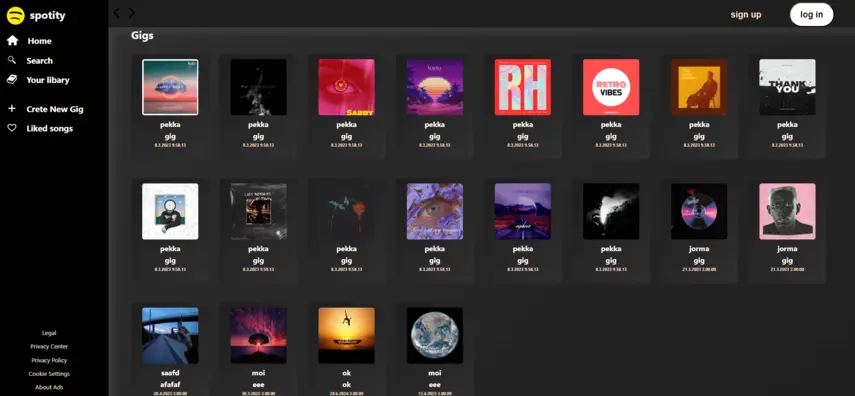Image resolution: width=855 pixels, height=396 pixels.
Task: Click the Home house icon
Action: pos(12,40)
